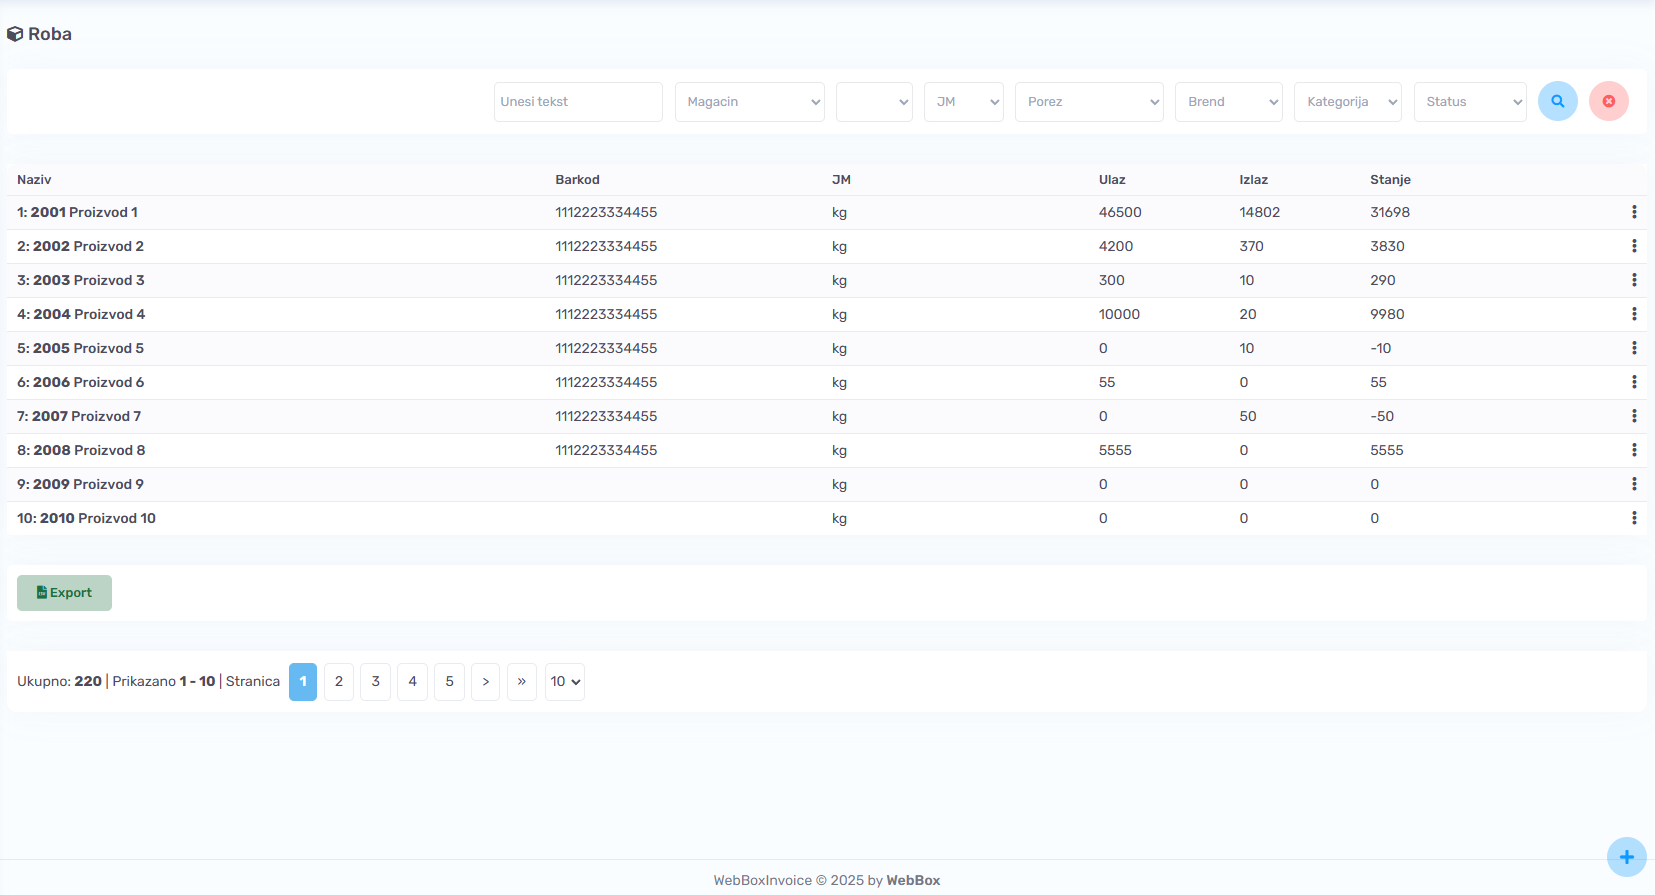Click the Export button

64,593
